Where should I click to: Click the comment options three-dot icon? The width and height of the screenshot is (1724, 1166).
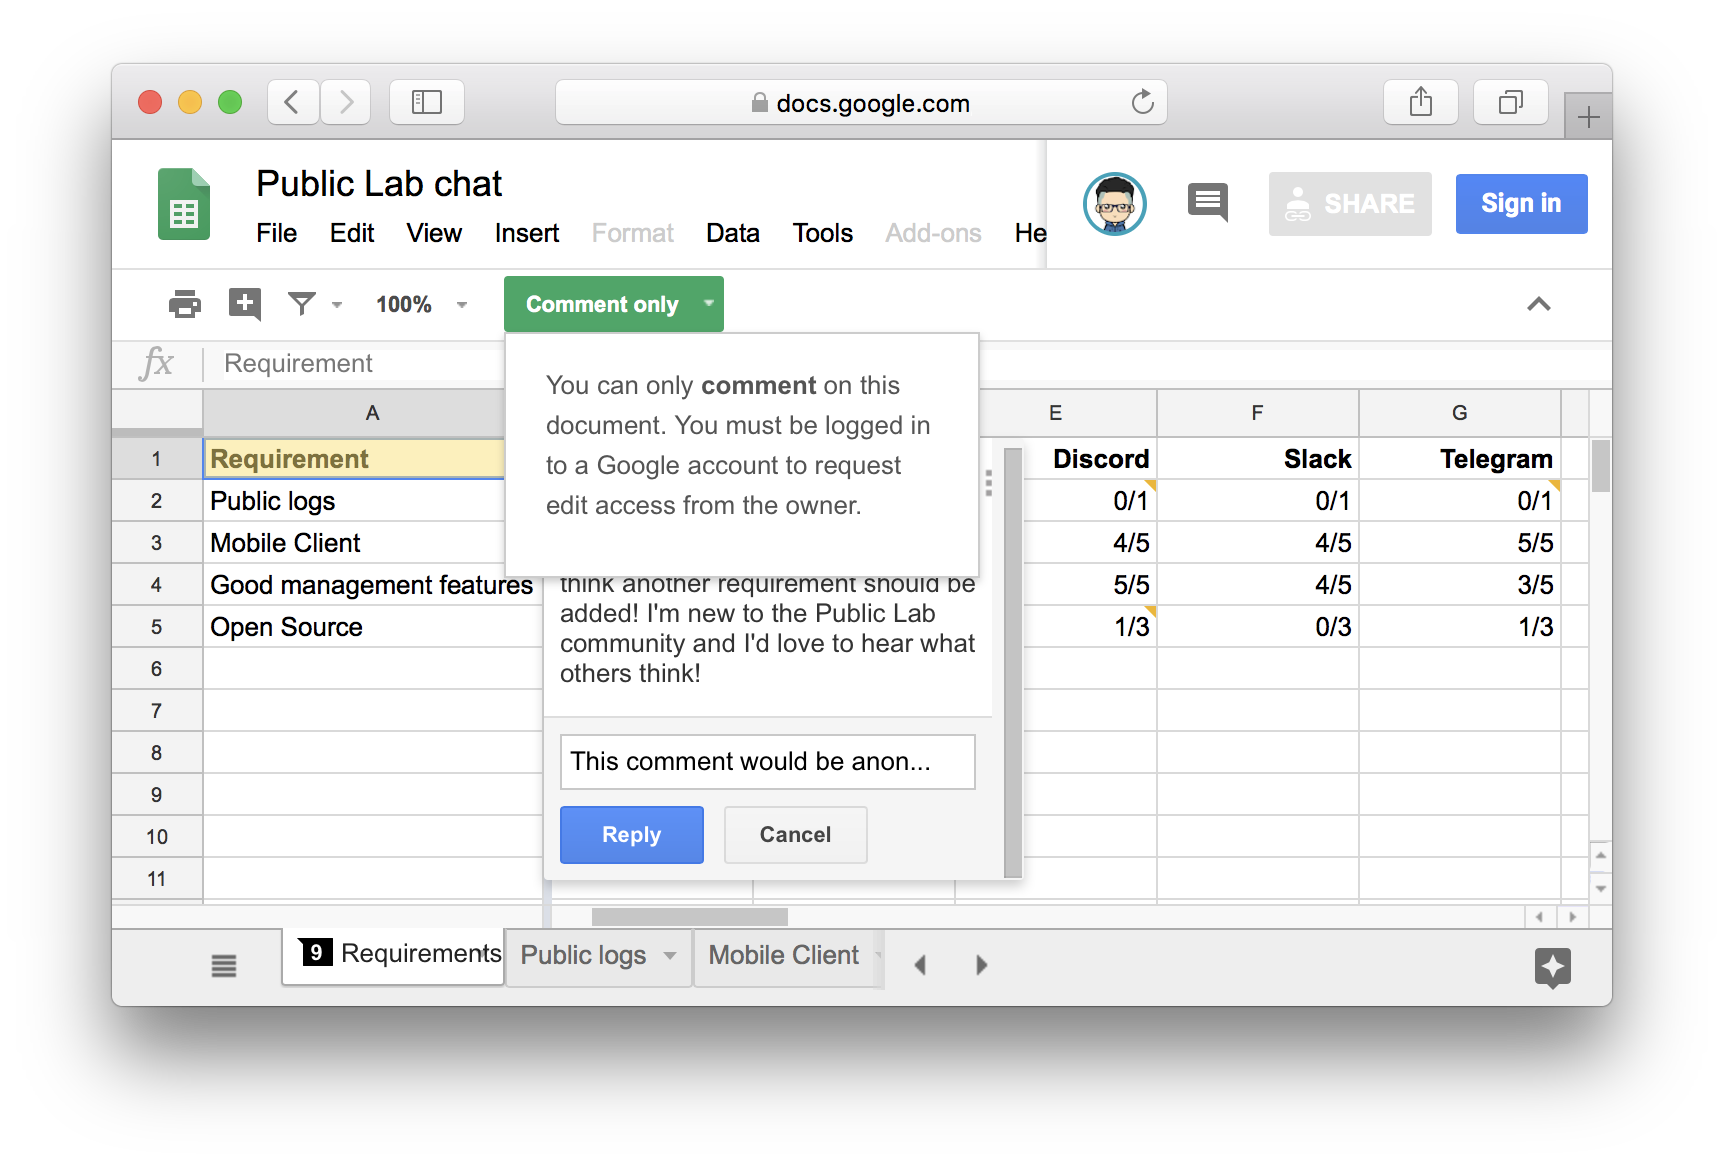coord(988,483)
